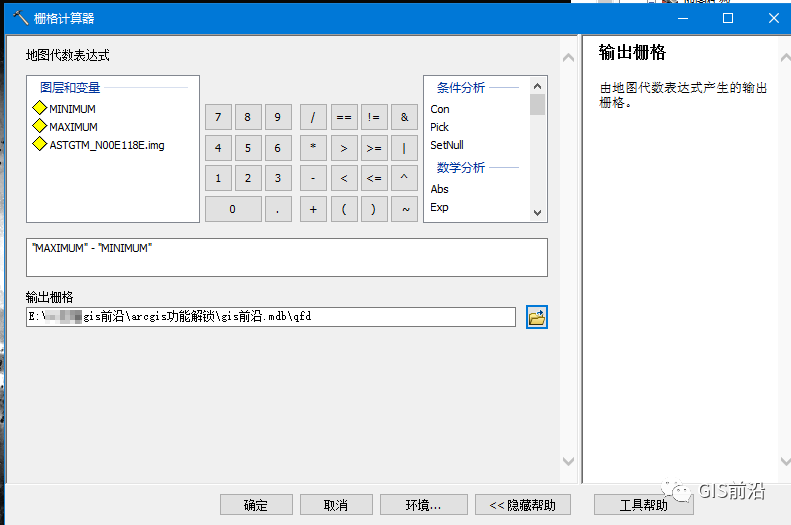Click the output raster path field
This screenshot has height=525, width=791.
tap(271, 317)
